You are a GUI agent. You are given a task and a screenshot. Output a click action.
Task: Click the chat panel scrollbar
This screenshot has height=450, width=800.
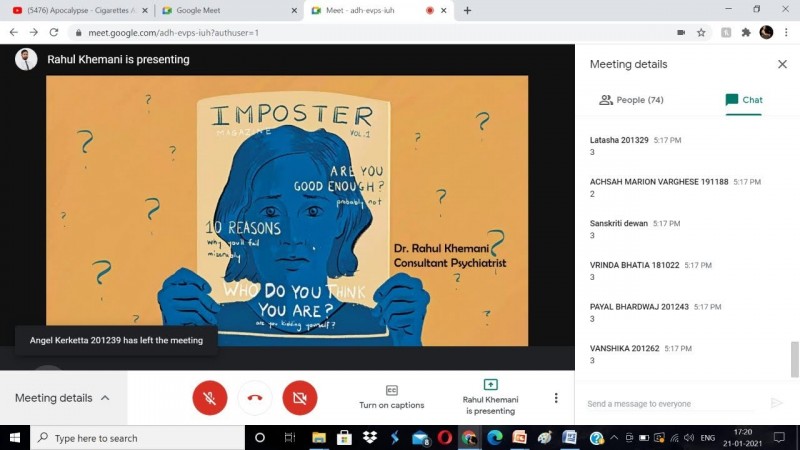(x=794, y=359)
